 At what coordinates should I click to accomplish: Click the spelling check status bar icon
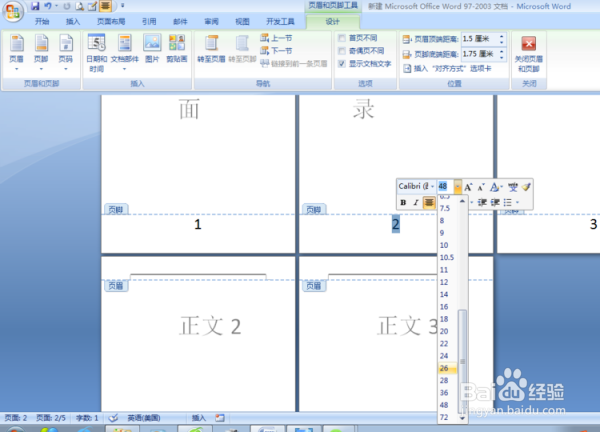click(x=113, y=418)
